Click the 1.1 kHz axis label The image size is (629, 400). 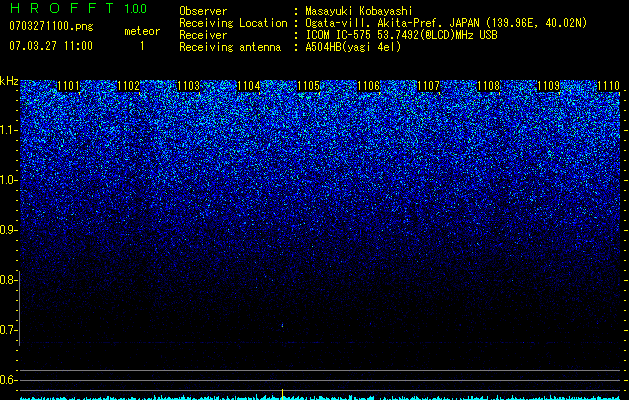click(x=8, y=131)
